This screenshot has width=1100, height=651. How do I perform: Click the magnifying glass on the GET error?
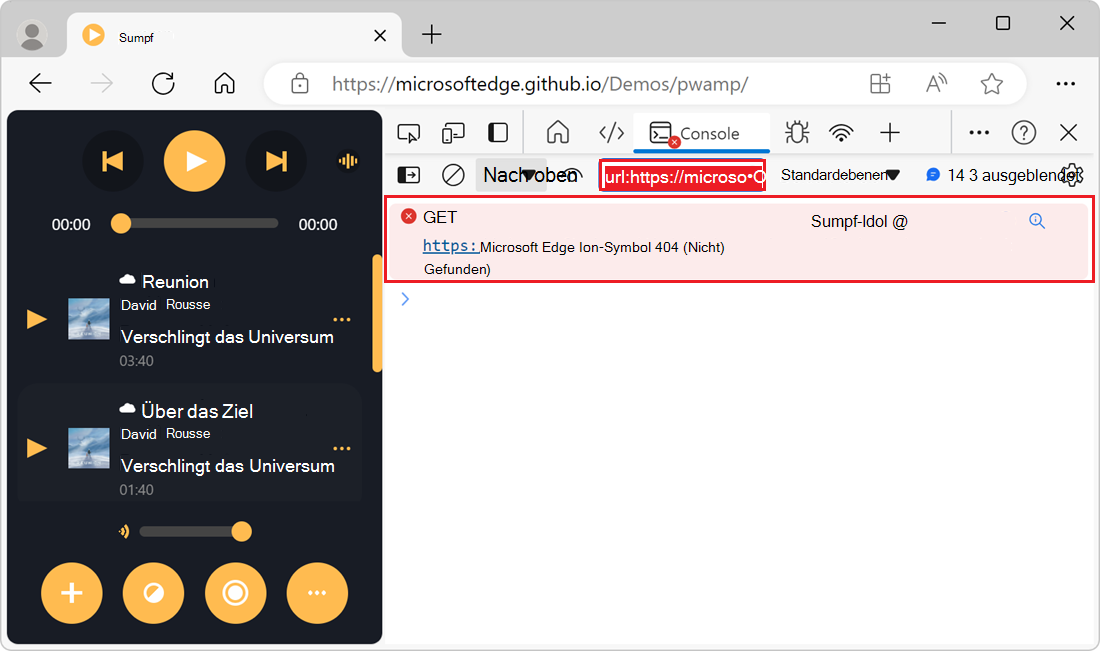(x=1036, y=221)
